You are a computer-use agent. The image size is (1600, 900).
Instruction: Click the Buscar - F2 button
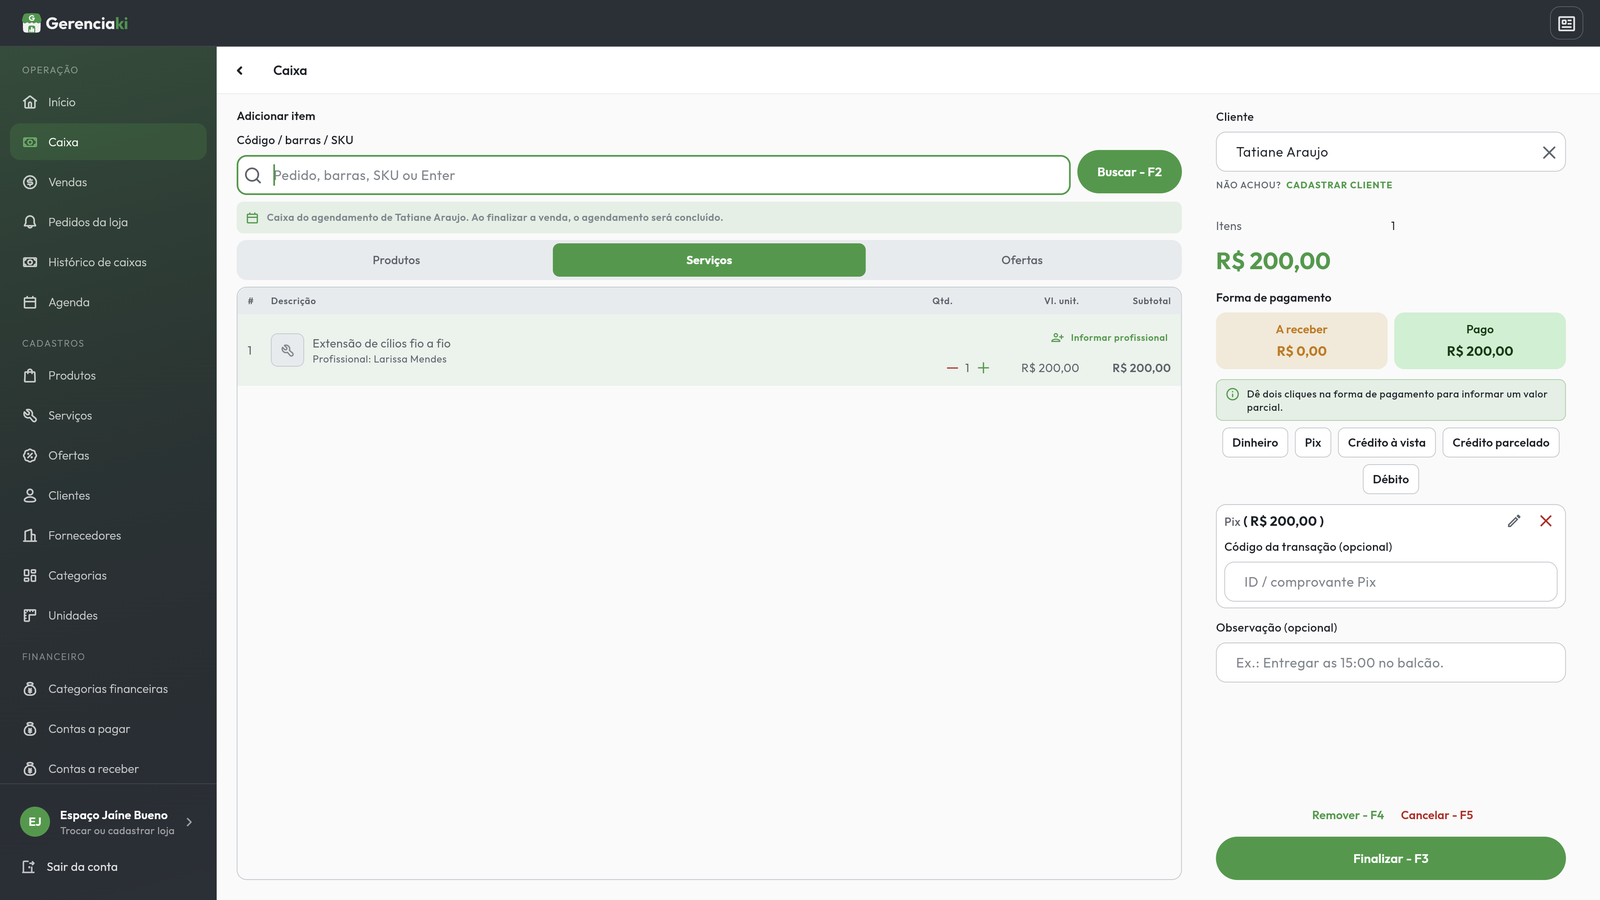[x=1129, y=172]
